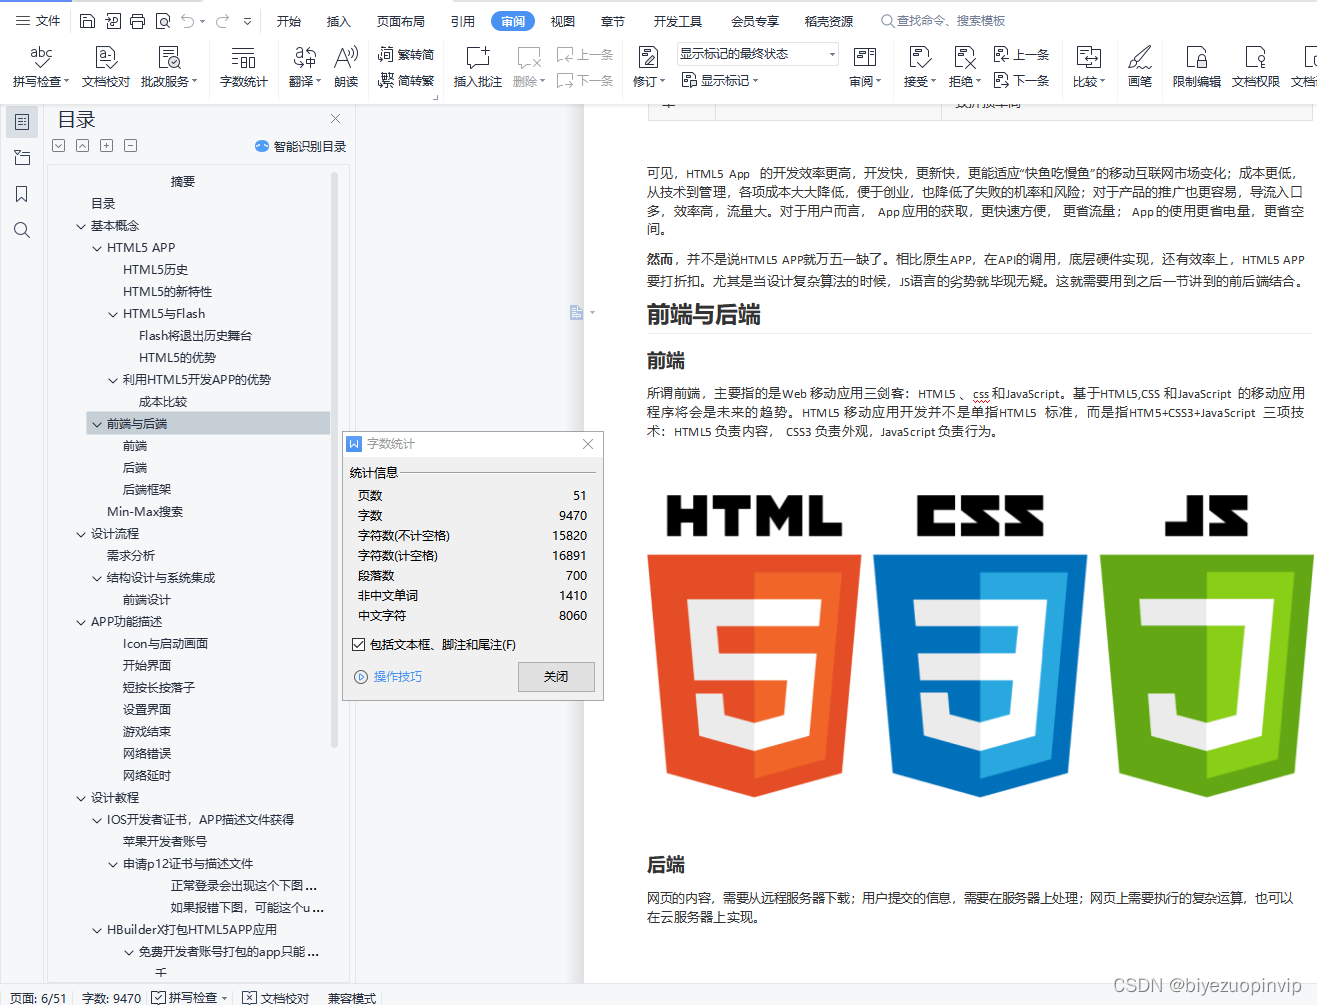The image size is (1317, 1005).
Task: Open 操作技巧 link in dialog
Action: (388, 677)
